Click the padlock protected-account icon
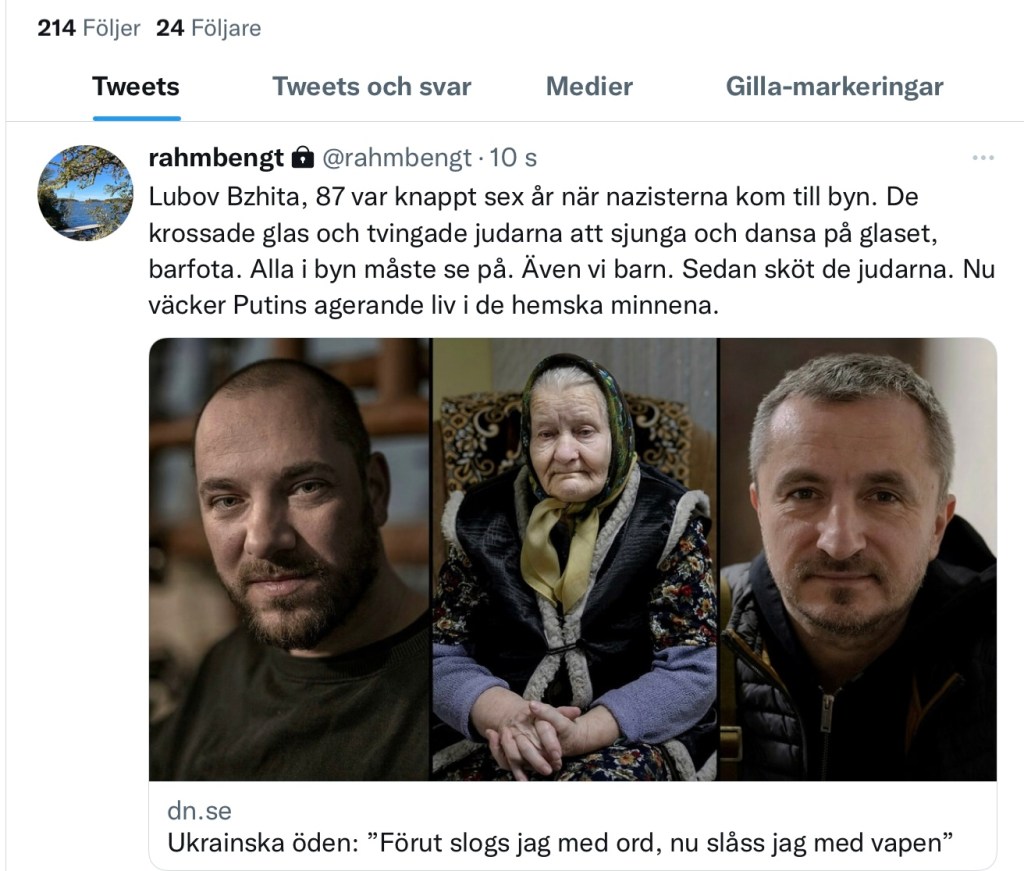The image size is (1024, 871). pyautogui.click(x=302, y=157)
